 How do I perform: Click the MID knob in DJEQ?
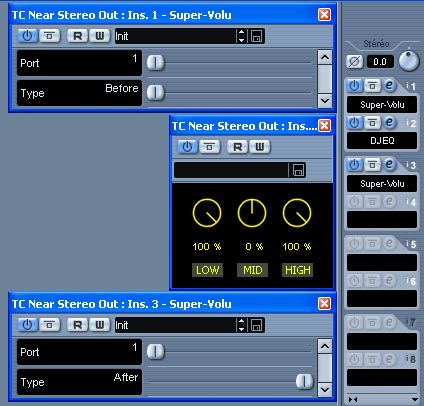(252, 213)
